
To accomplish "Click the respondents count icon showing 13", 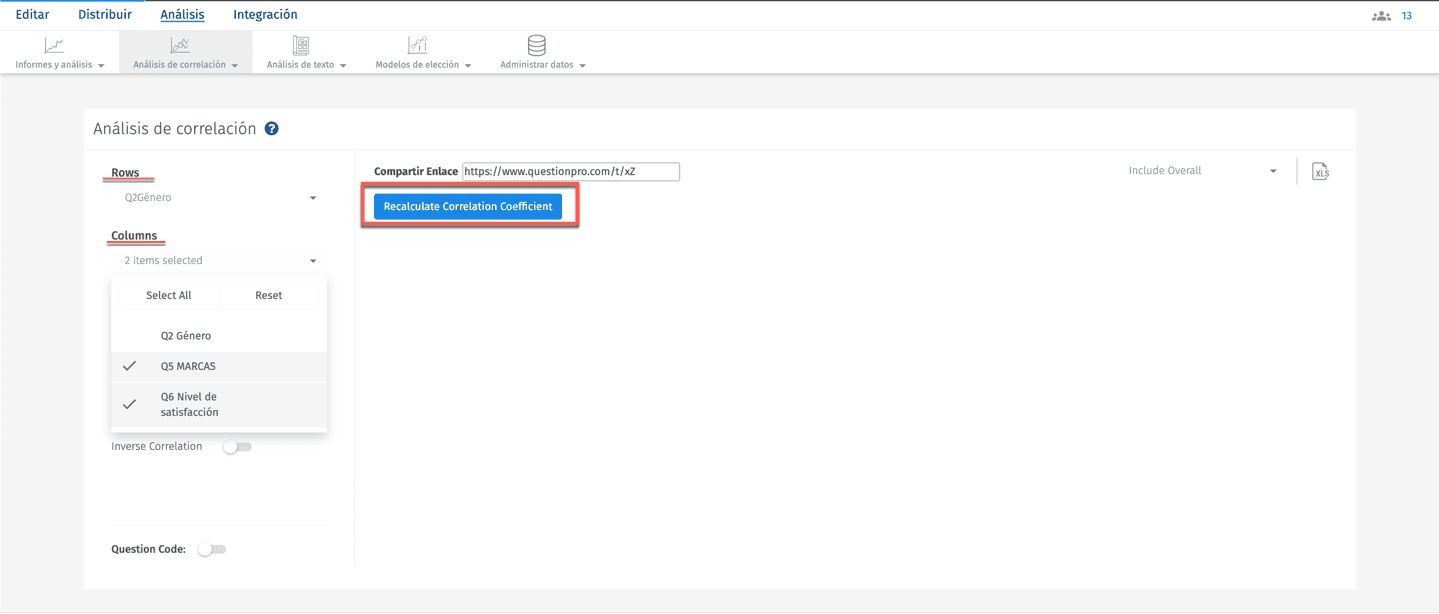I will (x=1381, y=15).
